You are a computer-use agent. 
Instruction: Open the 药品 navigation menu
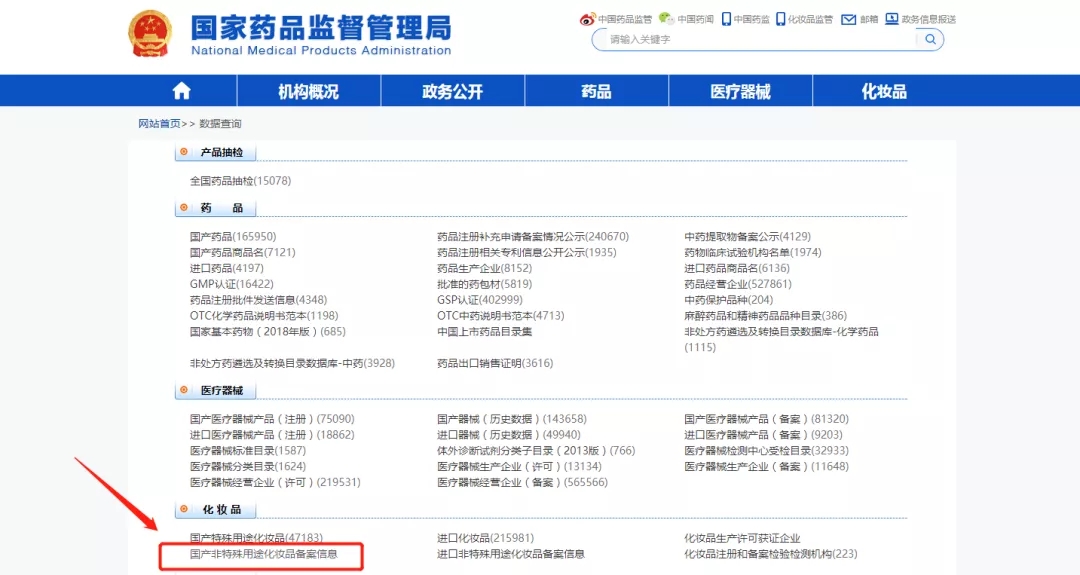(596, 91)
